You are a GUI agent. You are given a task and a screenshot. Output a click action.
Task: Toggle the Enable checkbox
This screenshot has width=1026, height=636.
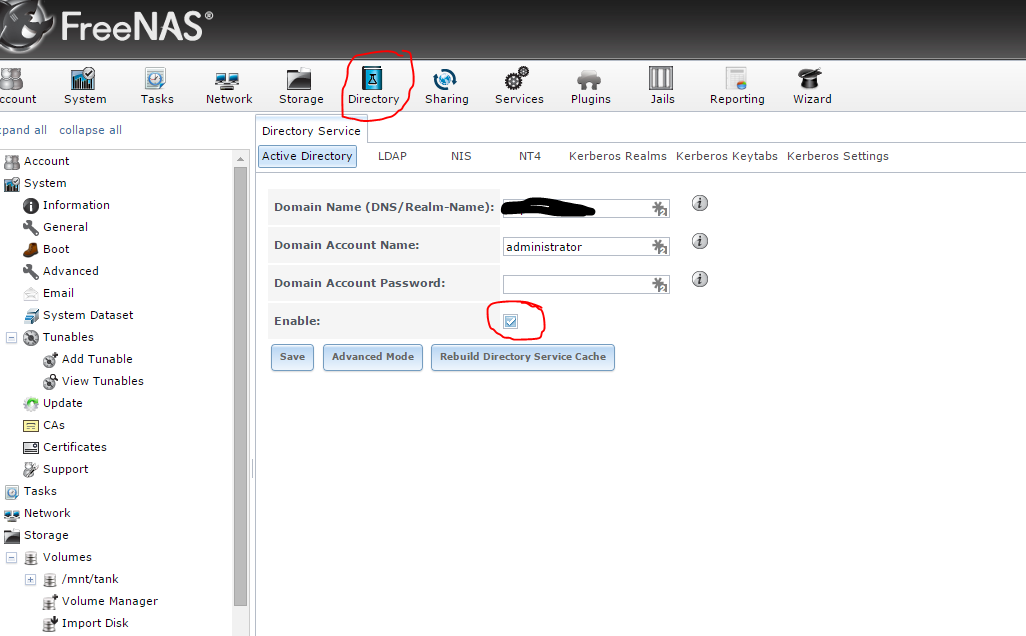point(510,321)
